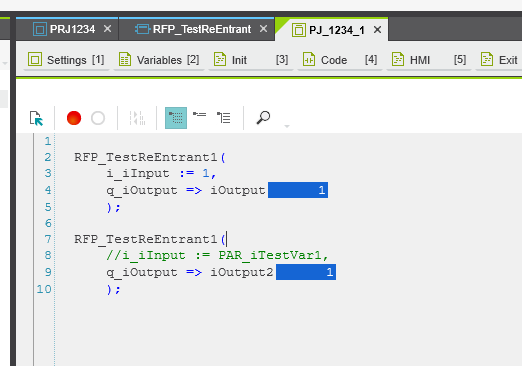Viewport: 522px width, 366px height.
Task: Click the commented PAR_iTestVar1 text
Action: click(270, 256)
